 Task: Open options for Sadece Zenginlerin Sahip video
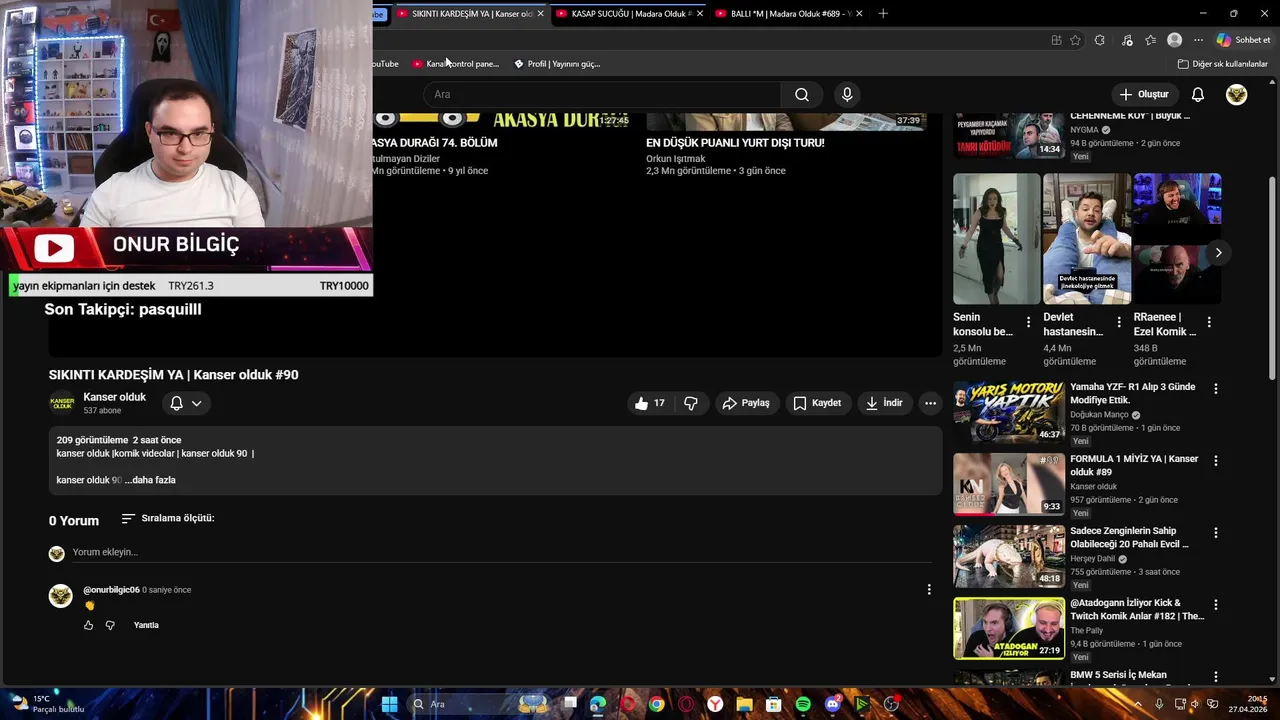(1216, 533)
